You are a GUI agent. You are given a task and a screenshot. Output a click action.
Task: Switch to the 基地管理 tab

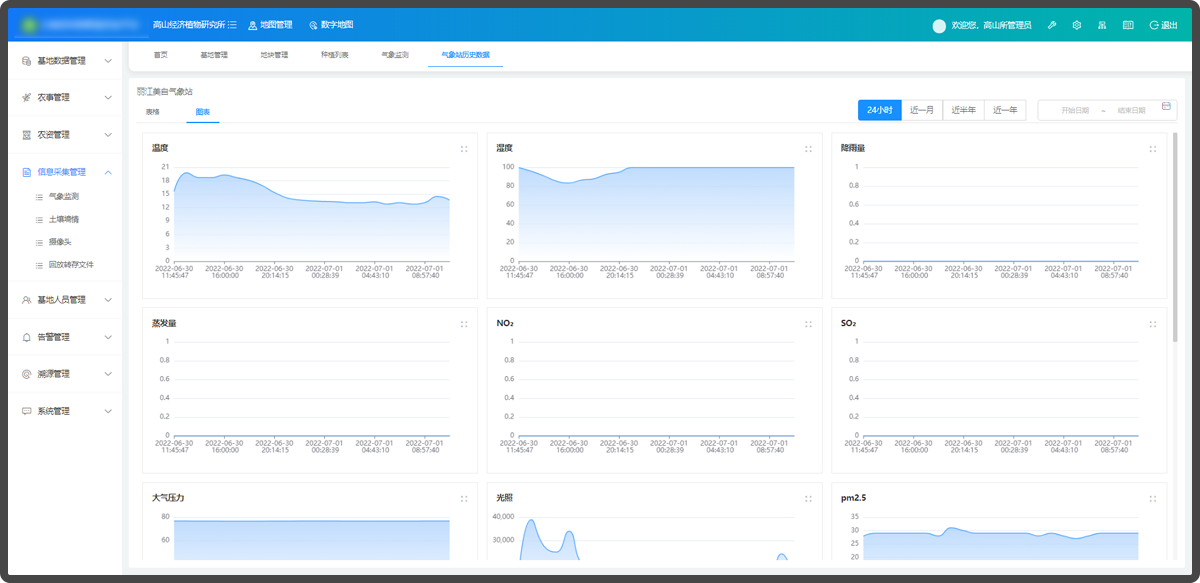[214, 55]
